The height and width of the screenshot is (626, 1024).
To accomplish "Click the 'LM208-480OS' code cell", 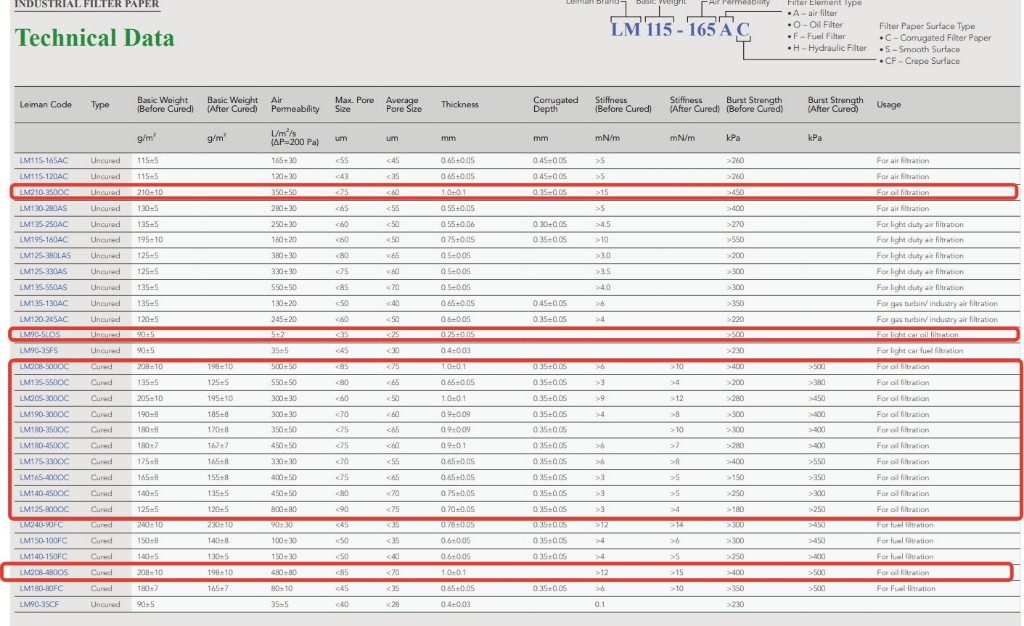I will (x=44, y=572).
